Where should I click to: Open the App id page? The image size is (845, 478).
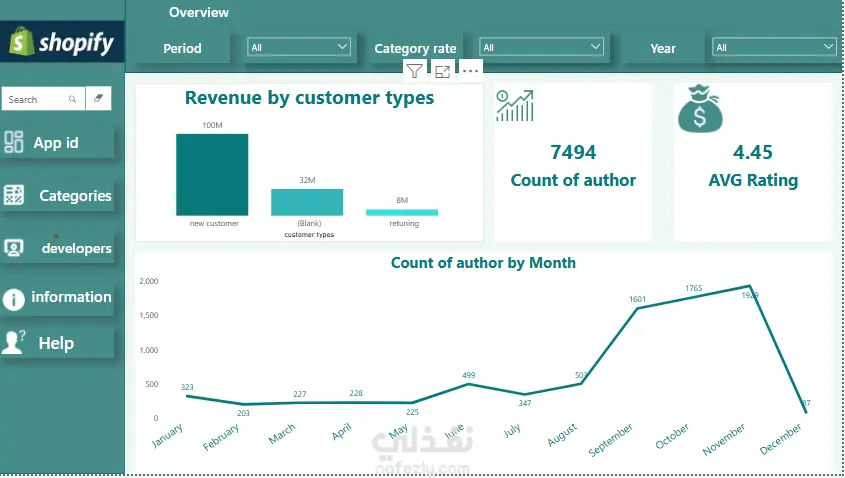(57, 143)
